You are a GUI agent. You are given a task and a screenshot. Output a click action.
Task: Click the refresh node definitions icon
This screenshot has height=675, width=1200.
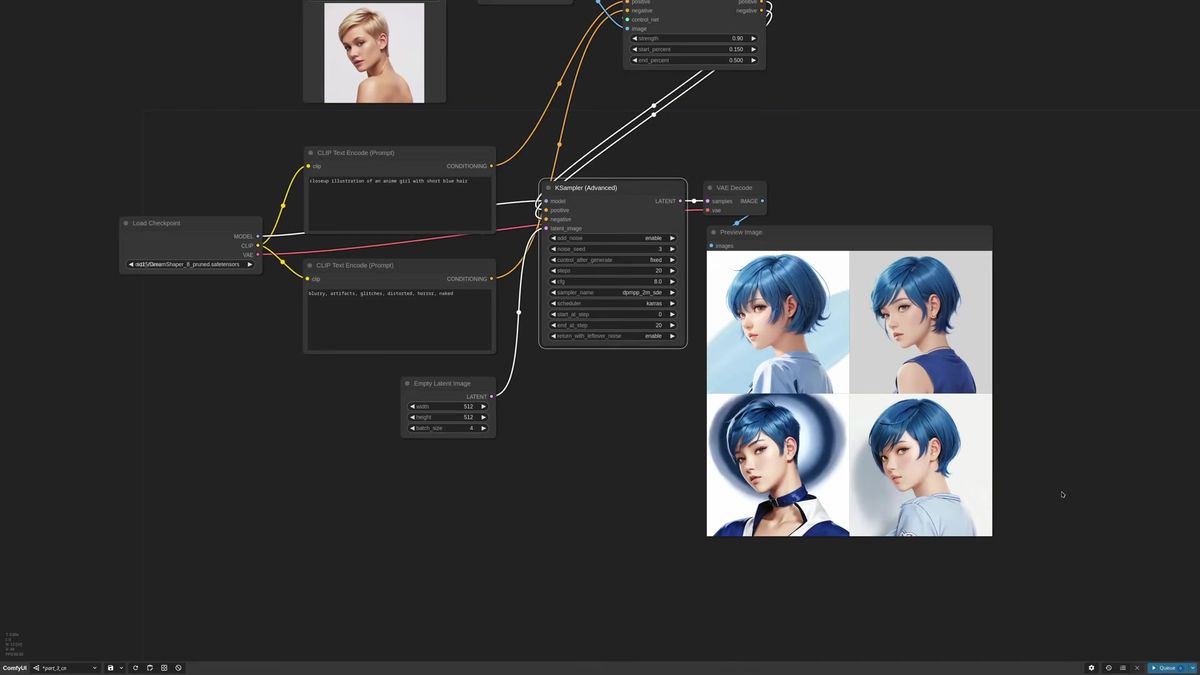point(135,668)
